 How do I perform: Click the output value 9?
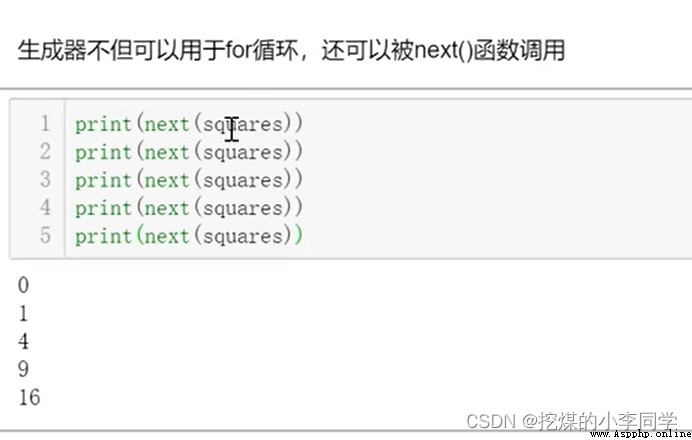click(23, 369)
